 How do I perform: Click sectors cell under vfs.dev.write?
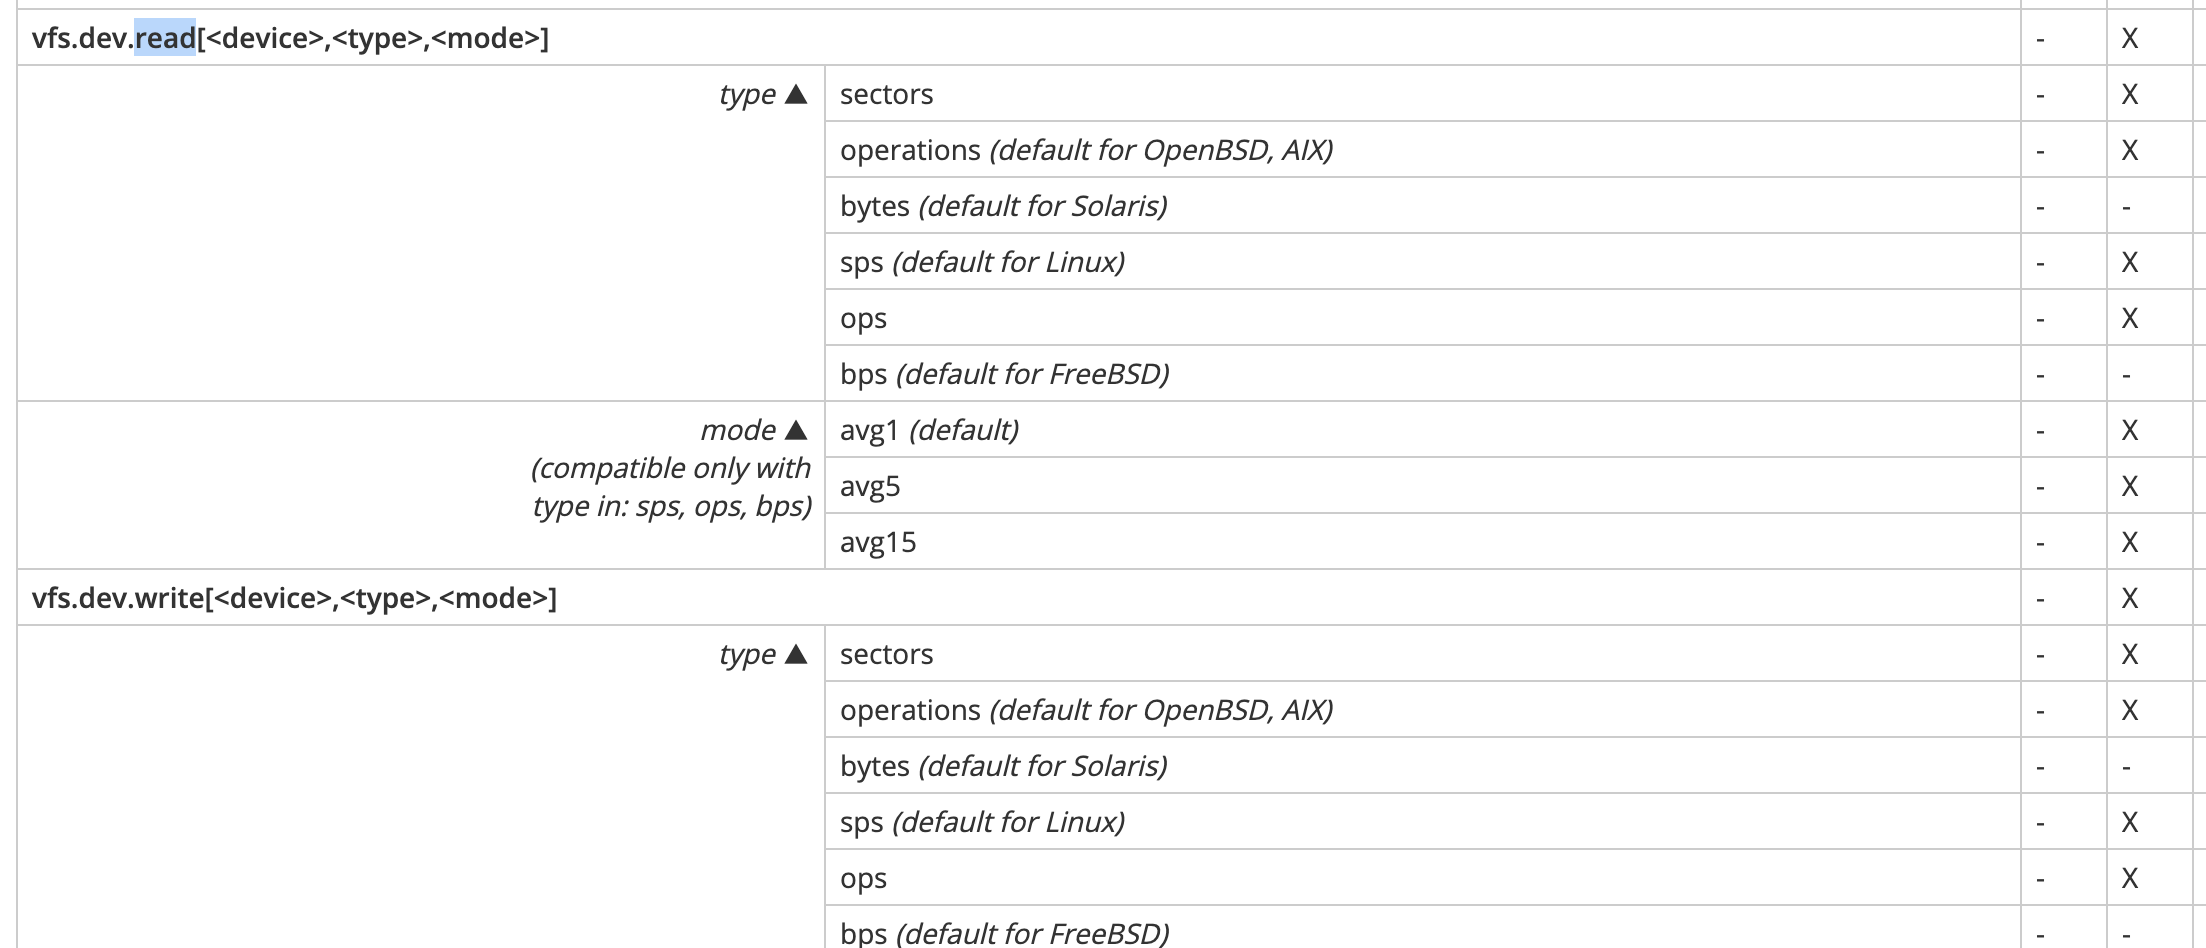pos(1422,654)
